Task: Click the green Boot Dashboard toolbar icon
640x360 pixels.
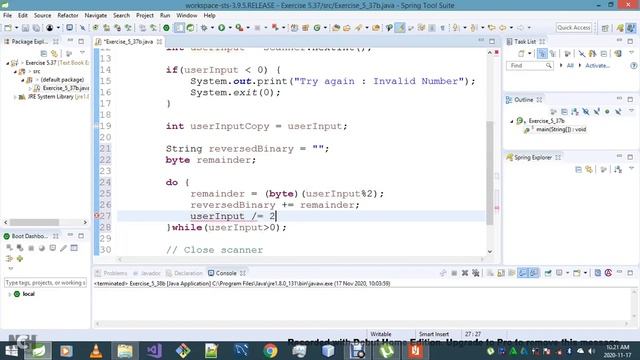Action: 166,28
